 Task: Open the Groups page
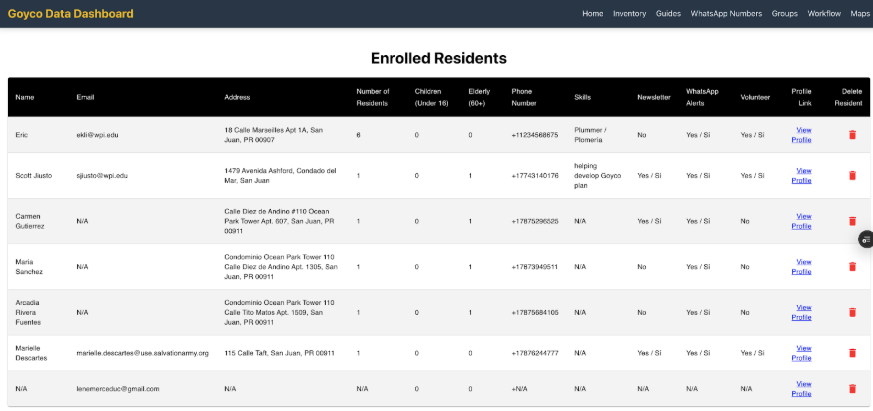785,14
